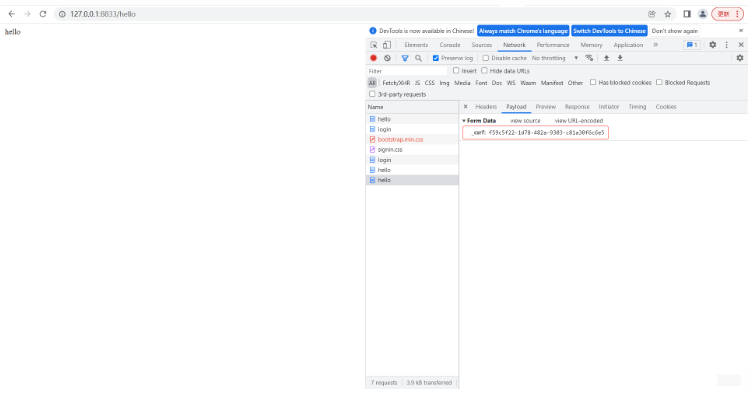This screenshot has width=756, height=396.
Task: Check the Invert filter checkbox
Action: (456, 70)
